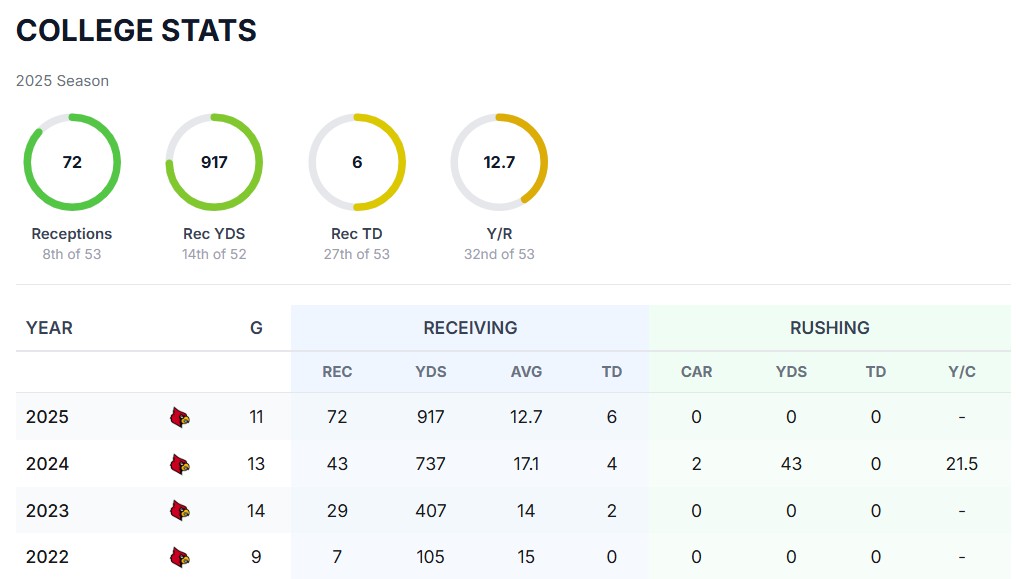Click the Y/R ring showing 12.7
Viewport: 1016px width, 579px height.
(x=499, y=162)
